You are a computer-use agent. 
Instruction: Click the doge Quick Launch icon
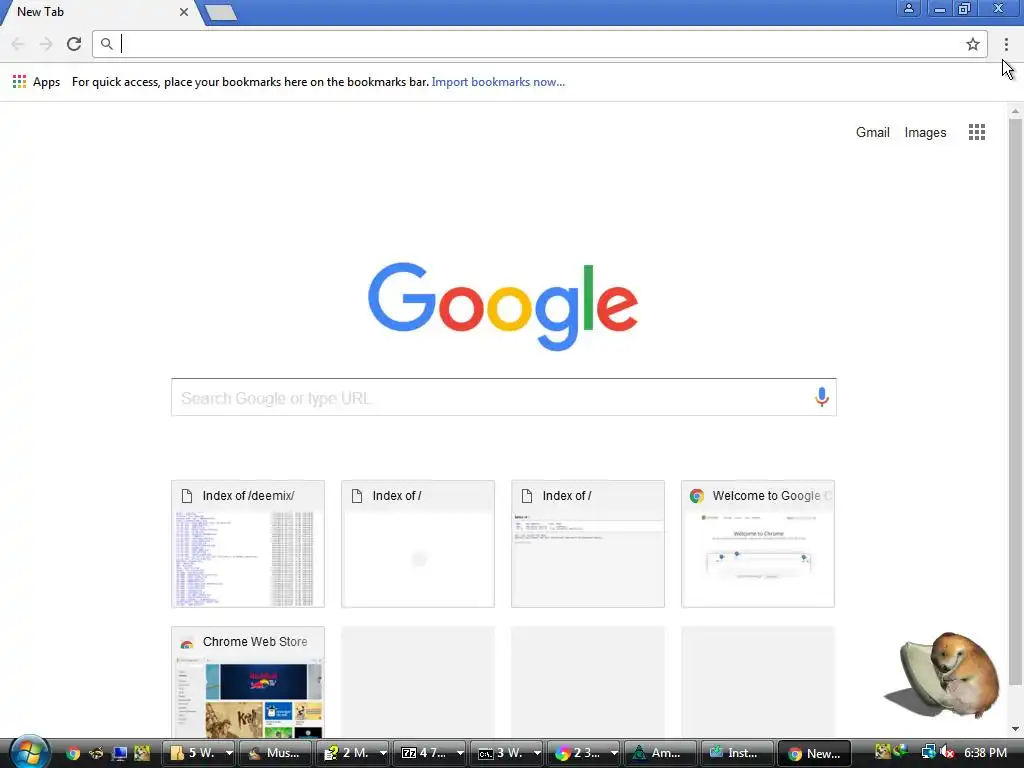pos(142,753)
